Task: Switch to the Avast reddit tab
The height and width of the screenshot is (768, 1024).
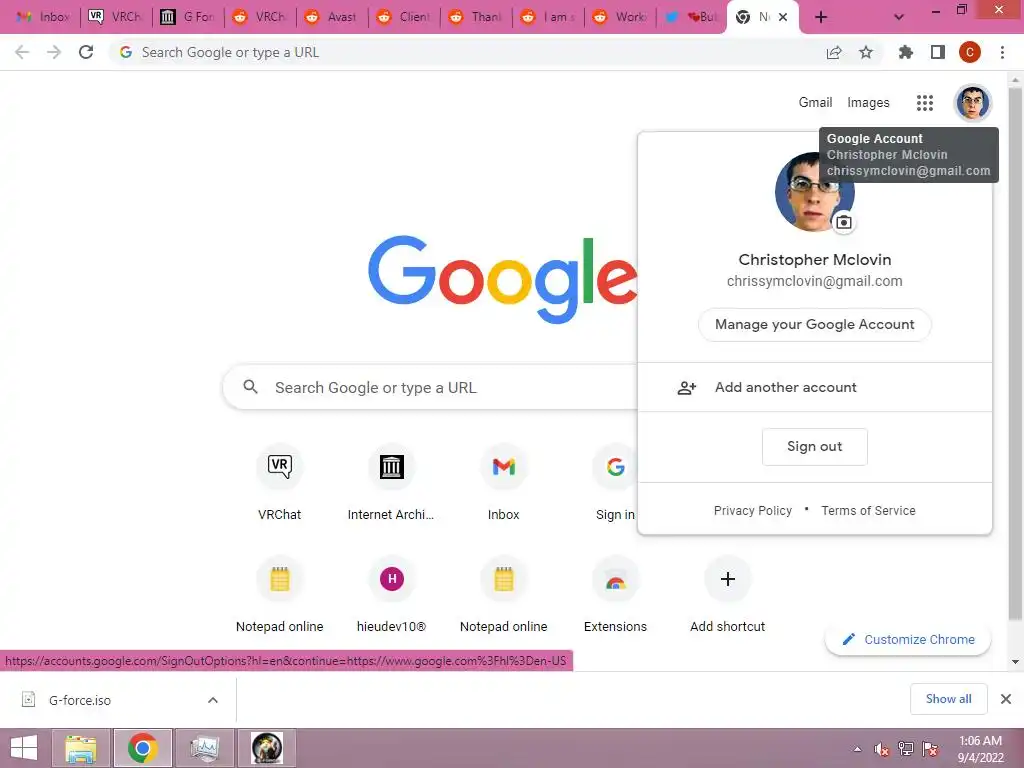Action: tap(331, 17)
